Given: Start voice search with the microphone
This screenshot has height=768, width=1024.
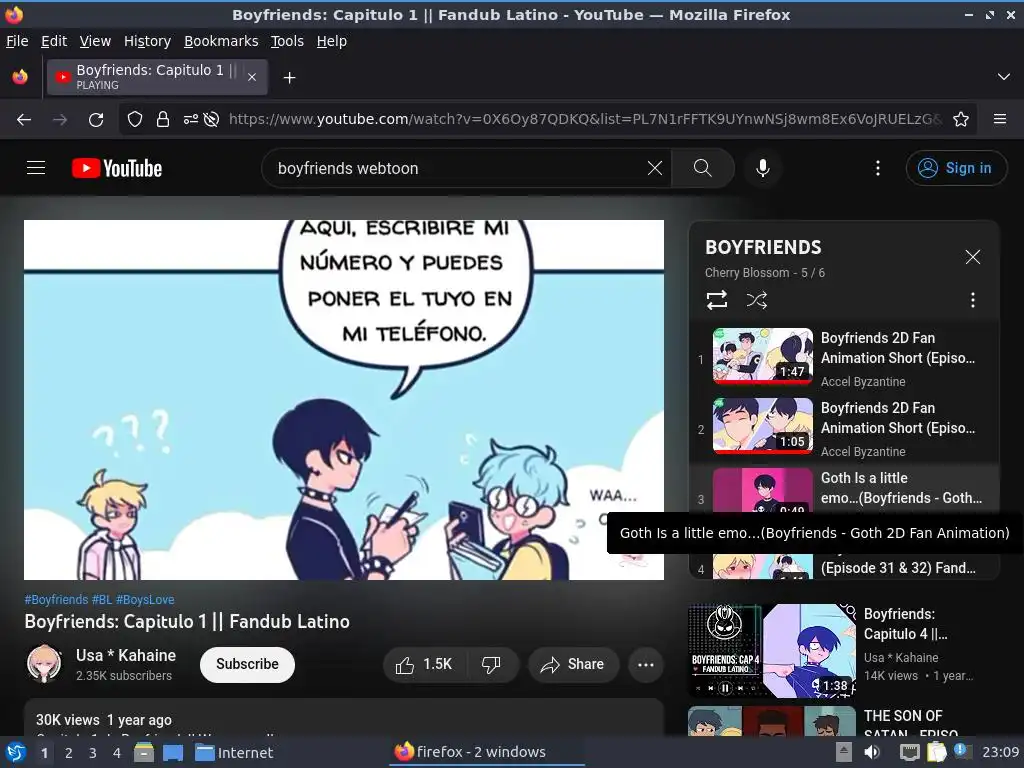Looking at the screenshot, I should click(762, 168).
